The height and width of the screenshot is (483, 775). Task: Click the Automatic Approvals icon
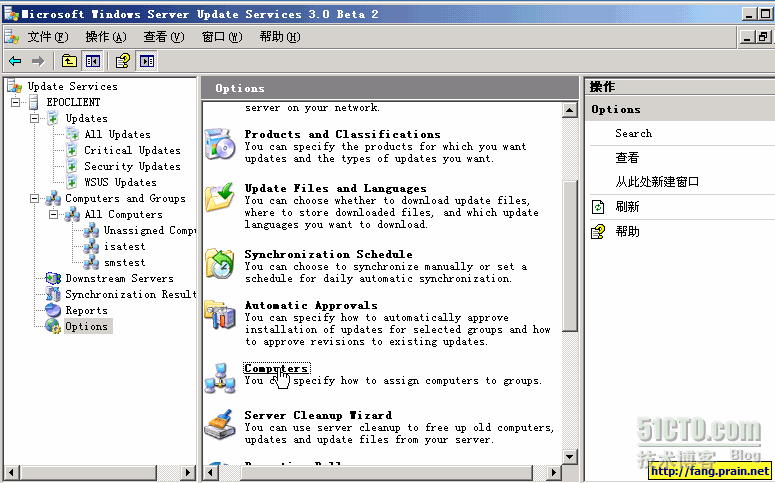tap(220, 315)
